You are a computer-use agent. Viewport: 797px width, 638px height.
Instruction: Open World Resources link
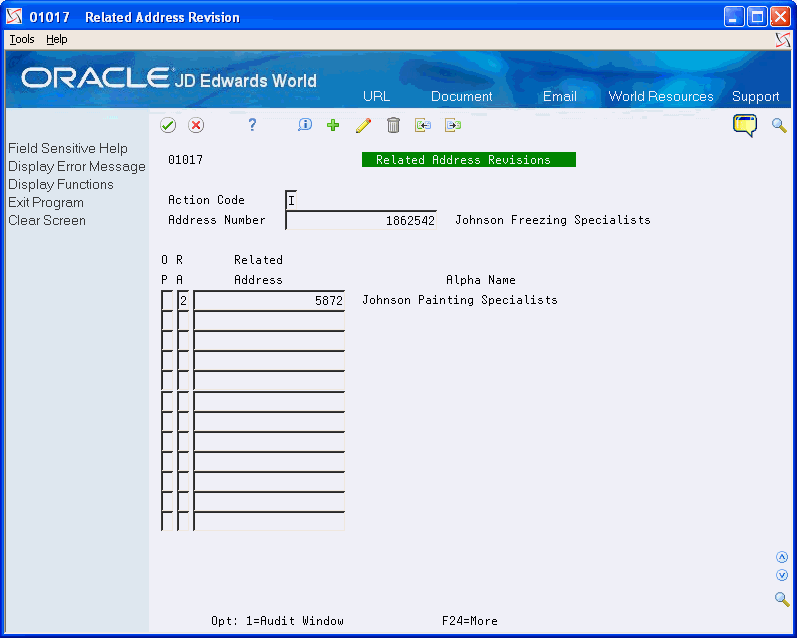click(x=661, y=96)
